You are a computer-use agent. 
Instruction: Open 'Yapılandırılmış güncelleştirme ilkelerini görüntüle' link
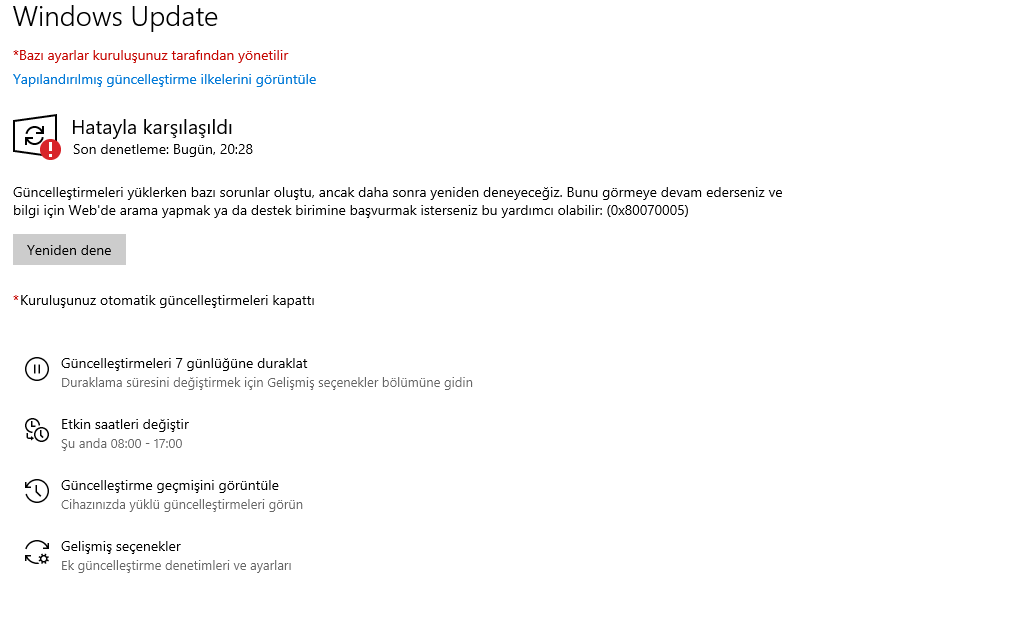[164, 80]
